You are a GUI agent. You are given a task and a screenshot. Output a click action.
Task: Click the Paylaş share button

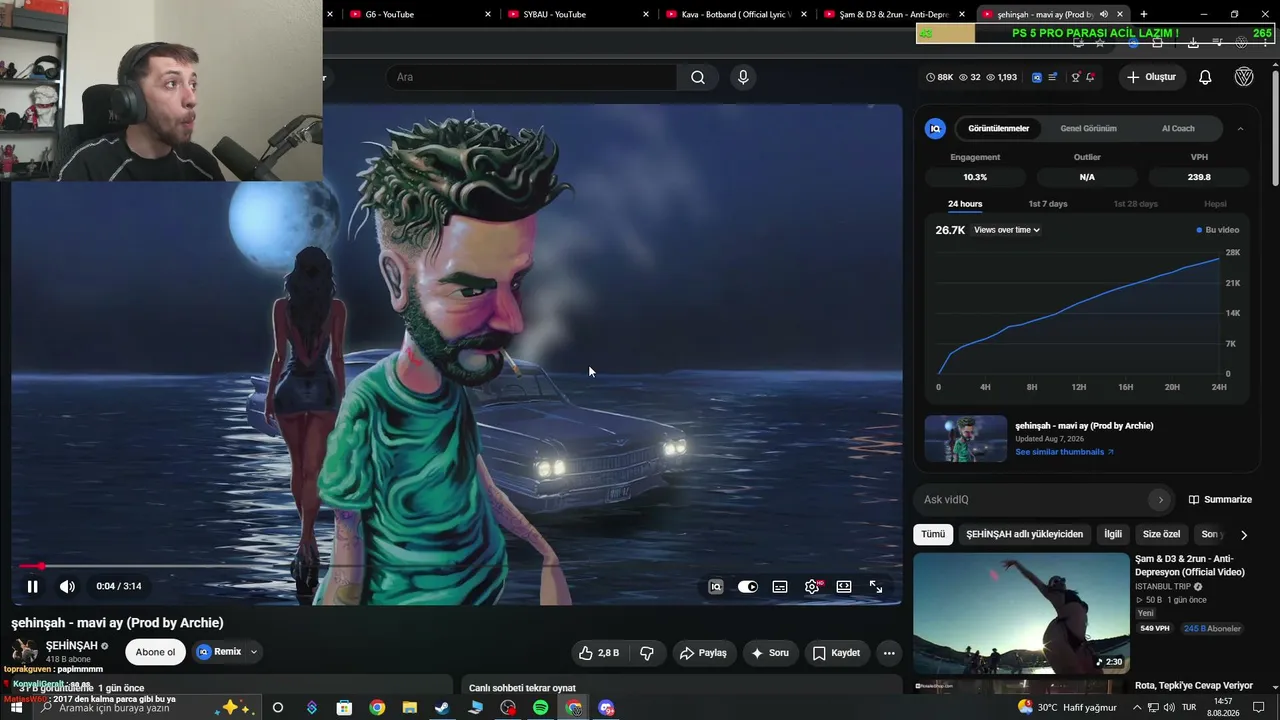[x=703, y=653]
